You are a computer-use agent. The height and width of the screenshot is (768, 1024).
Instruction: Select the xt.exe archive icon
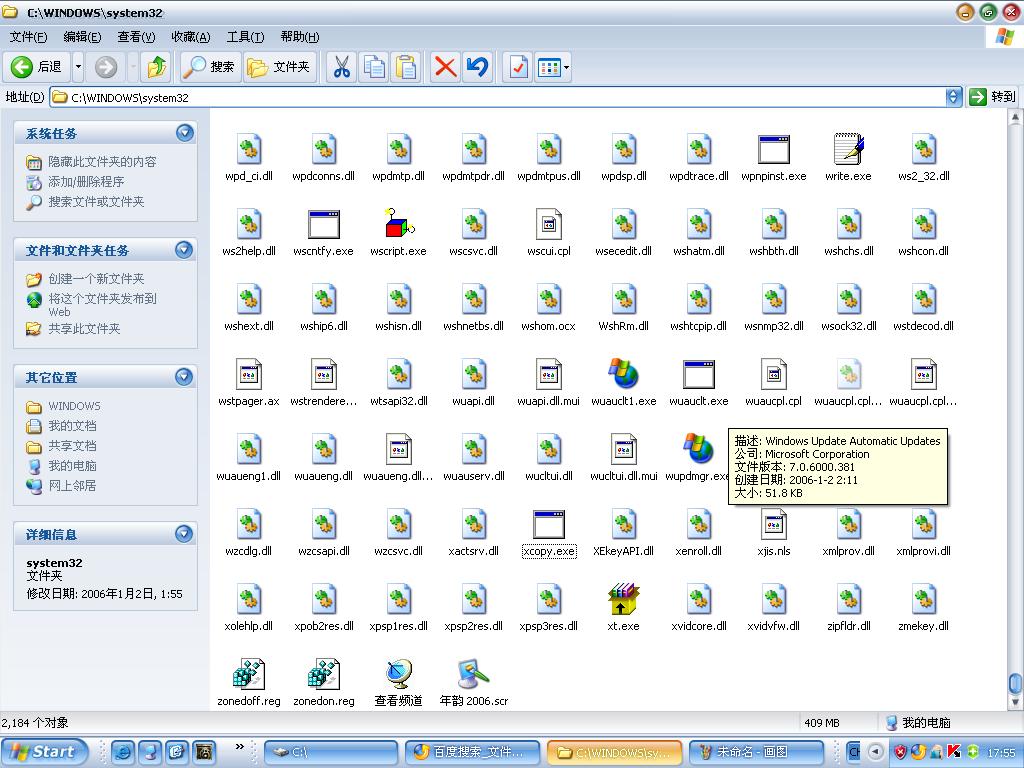point(624,599)
